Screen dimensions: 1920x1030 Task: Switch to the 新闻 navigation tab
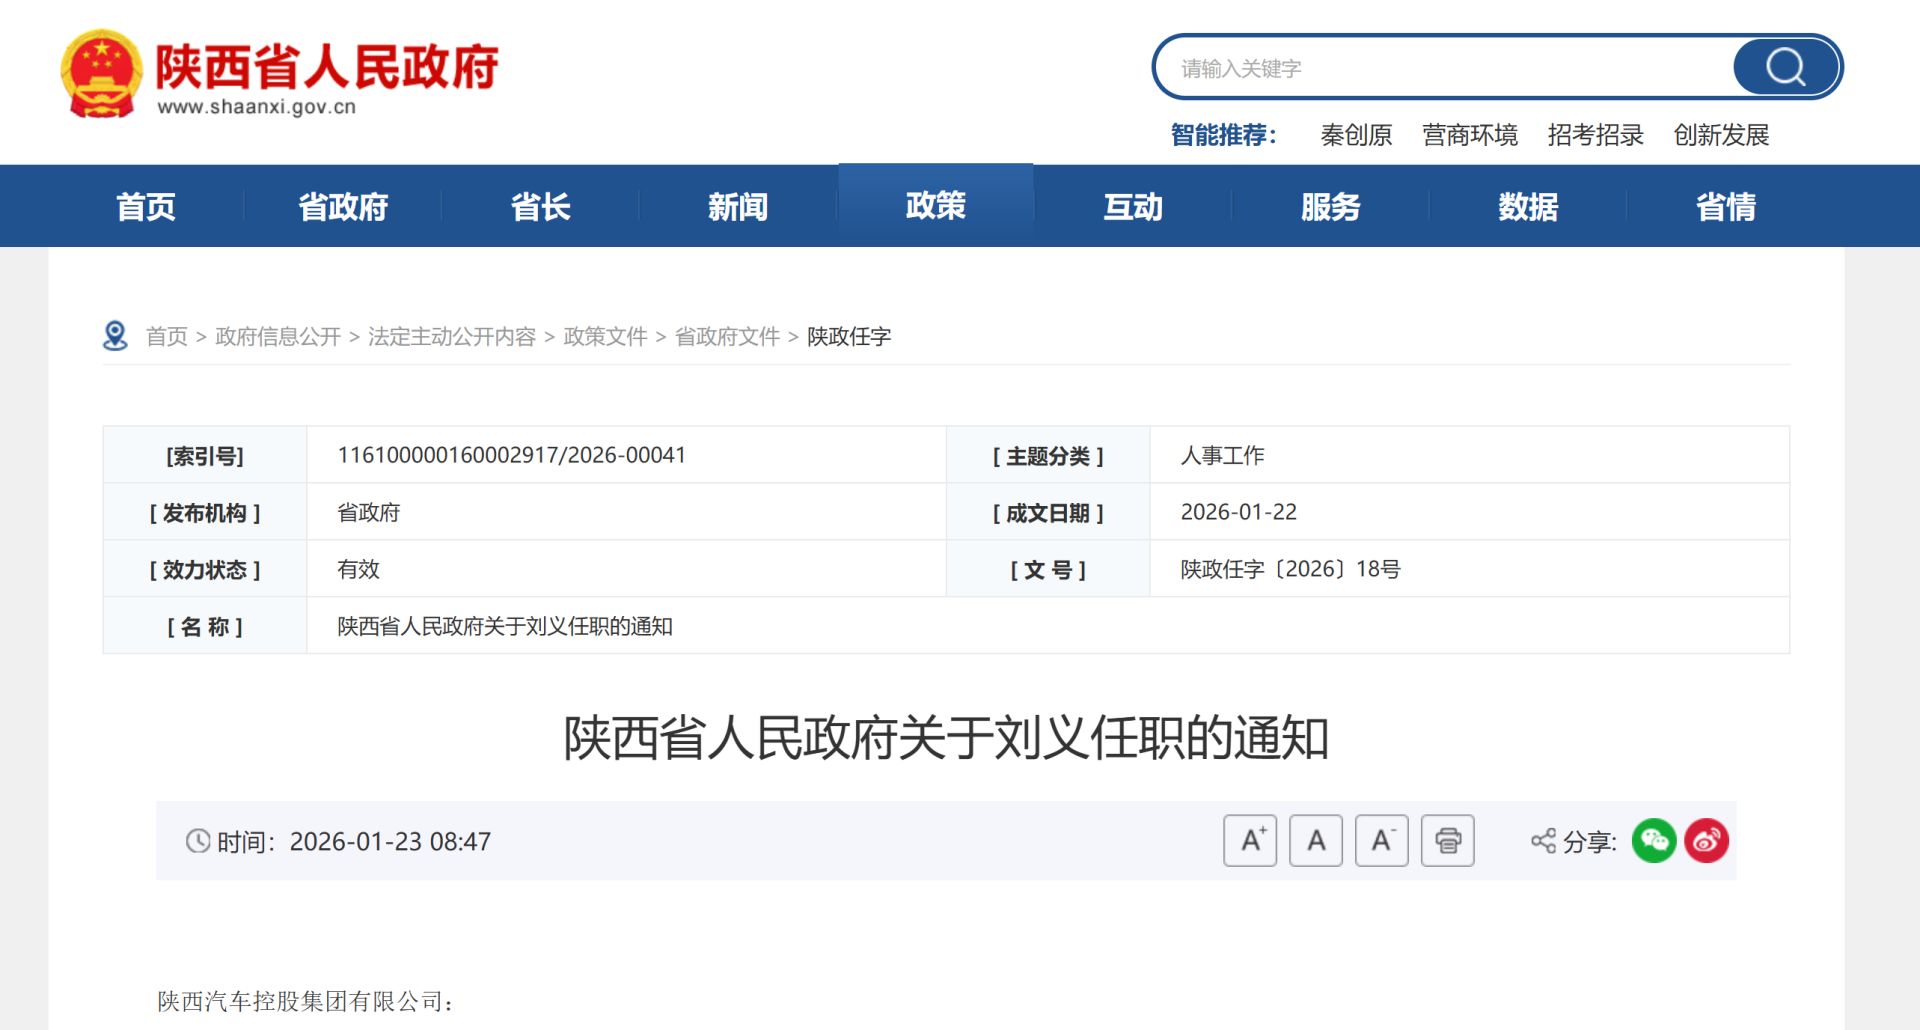(x=738, y=205)
